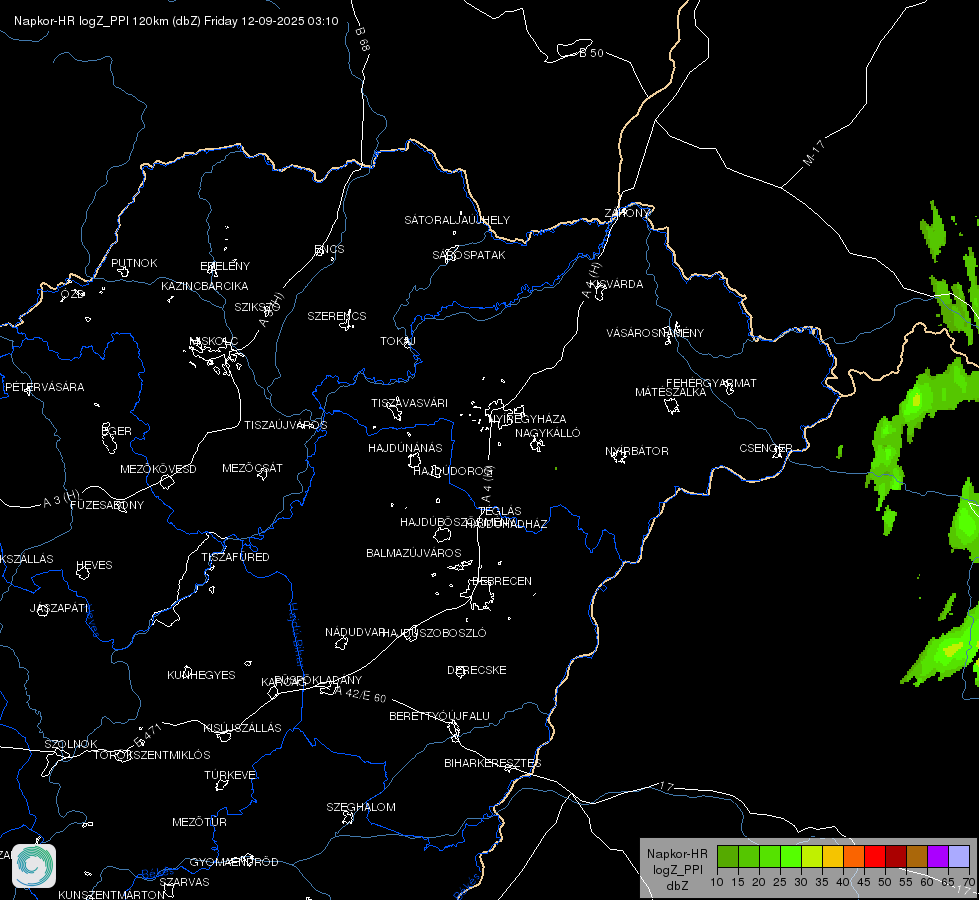Click the VASAROSNAMENY label
Viewport: 979px width, 900px height.
(x=655, y=333)
